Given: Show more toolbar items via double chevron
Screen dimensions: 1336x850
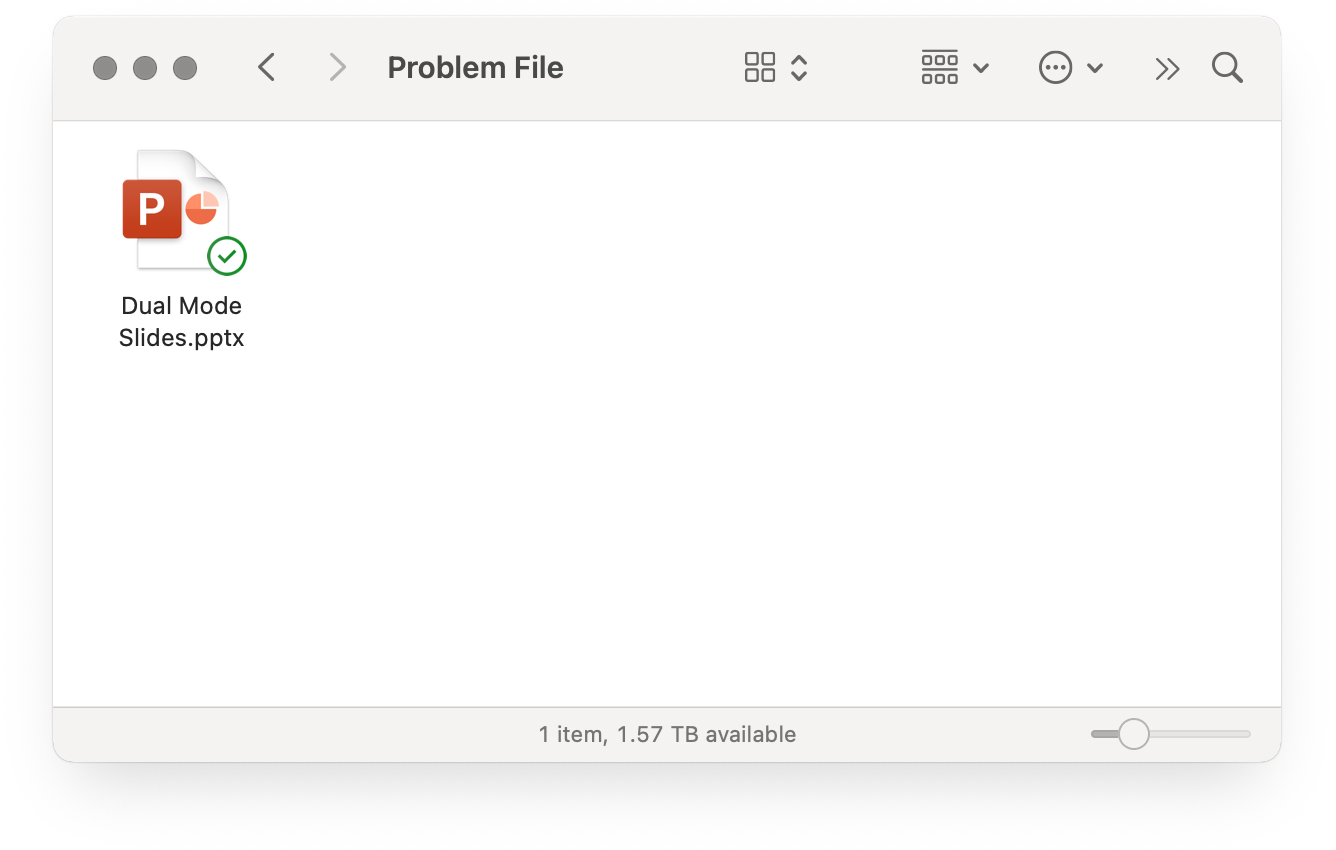Looking at the screenshot, I should [x=1167, y=68].
